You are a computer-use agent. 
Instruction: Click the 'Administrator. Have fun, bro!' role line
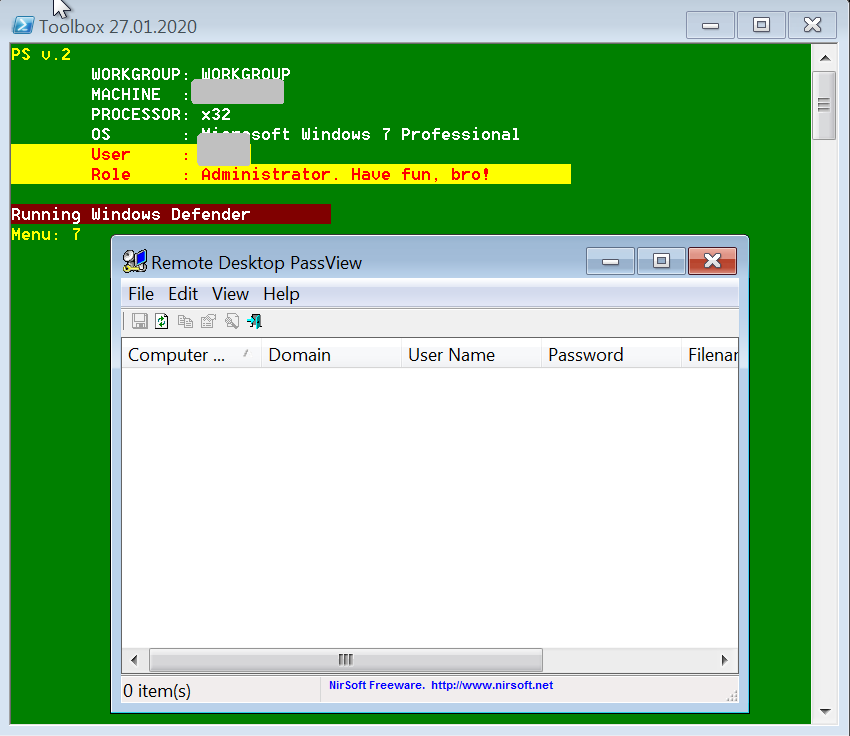coord(345,175)
